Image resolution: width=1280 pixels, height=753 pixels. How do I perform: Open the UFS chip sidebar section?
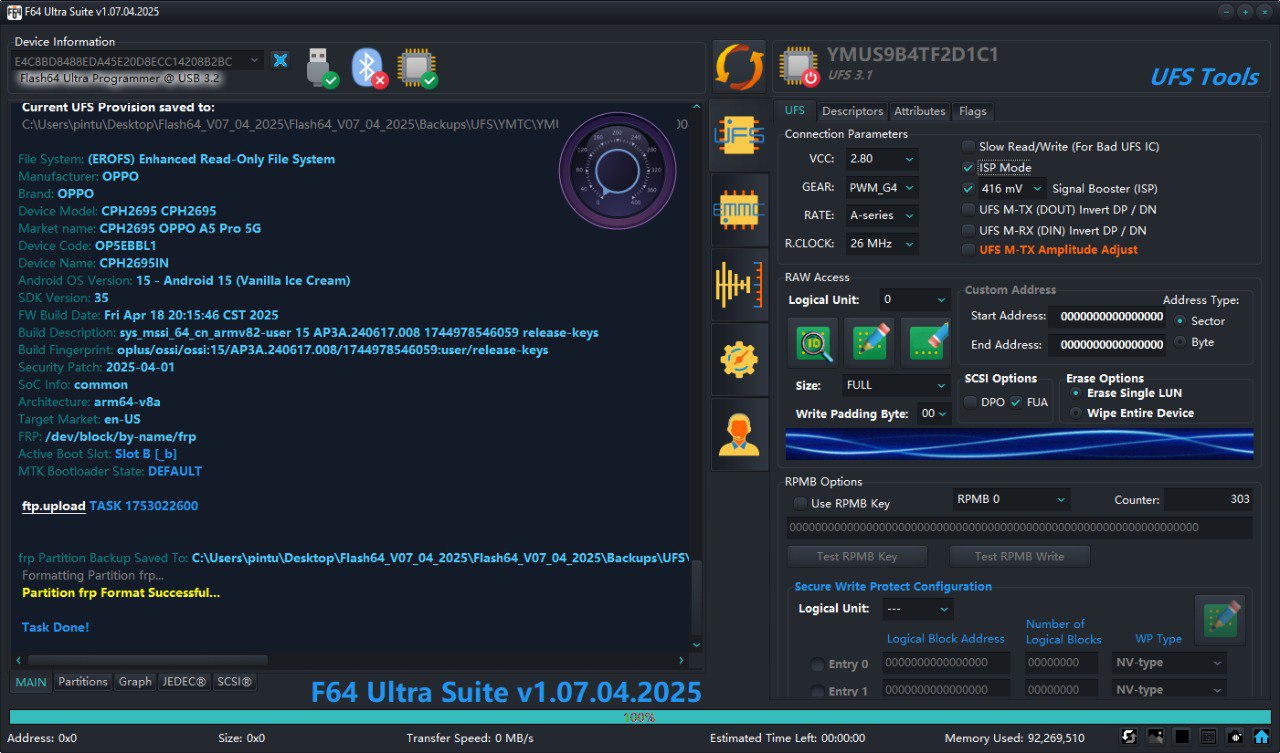[x=740, y=134]
